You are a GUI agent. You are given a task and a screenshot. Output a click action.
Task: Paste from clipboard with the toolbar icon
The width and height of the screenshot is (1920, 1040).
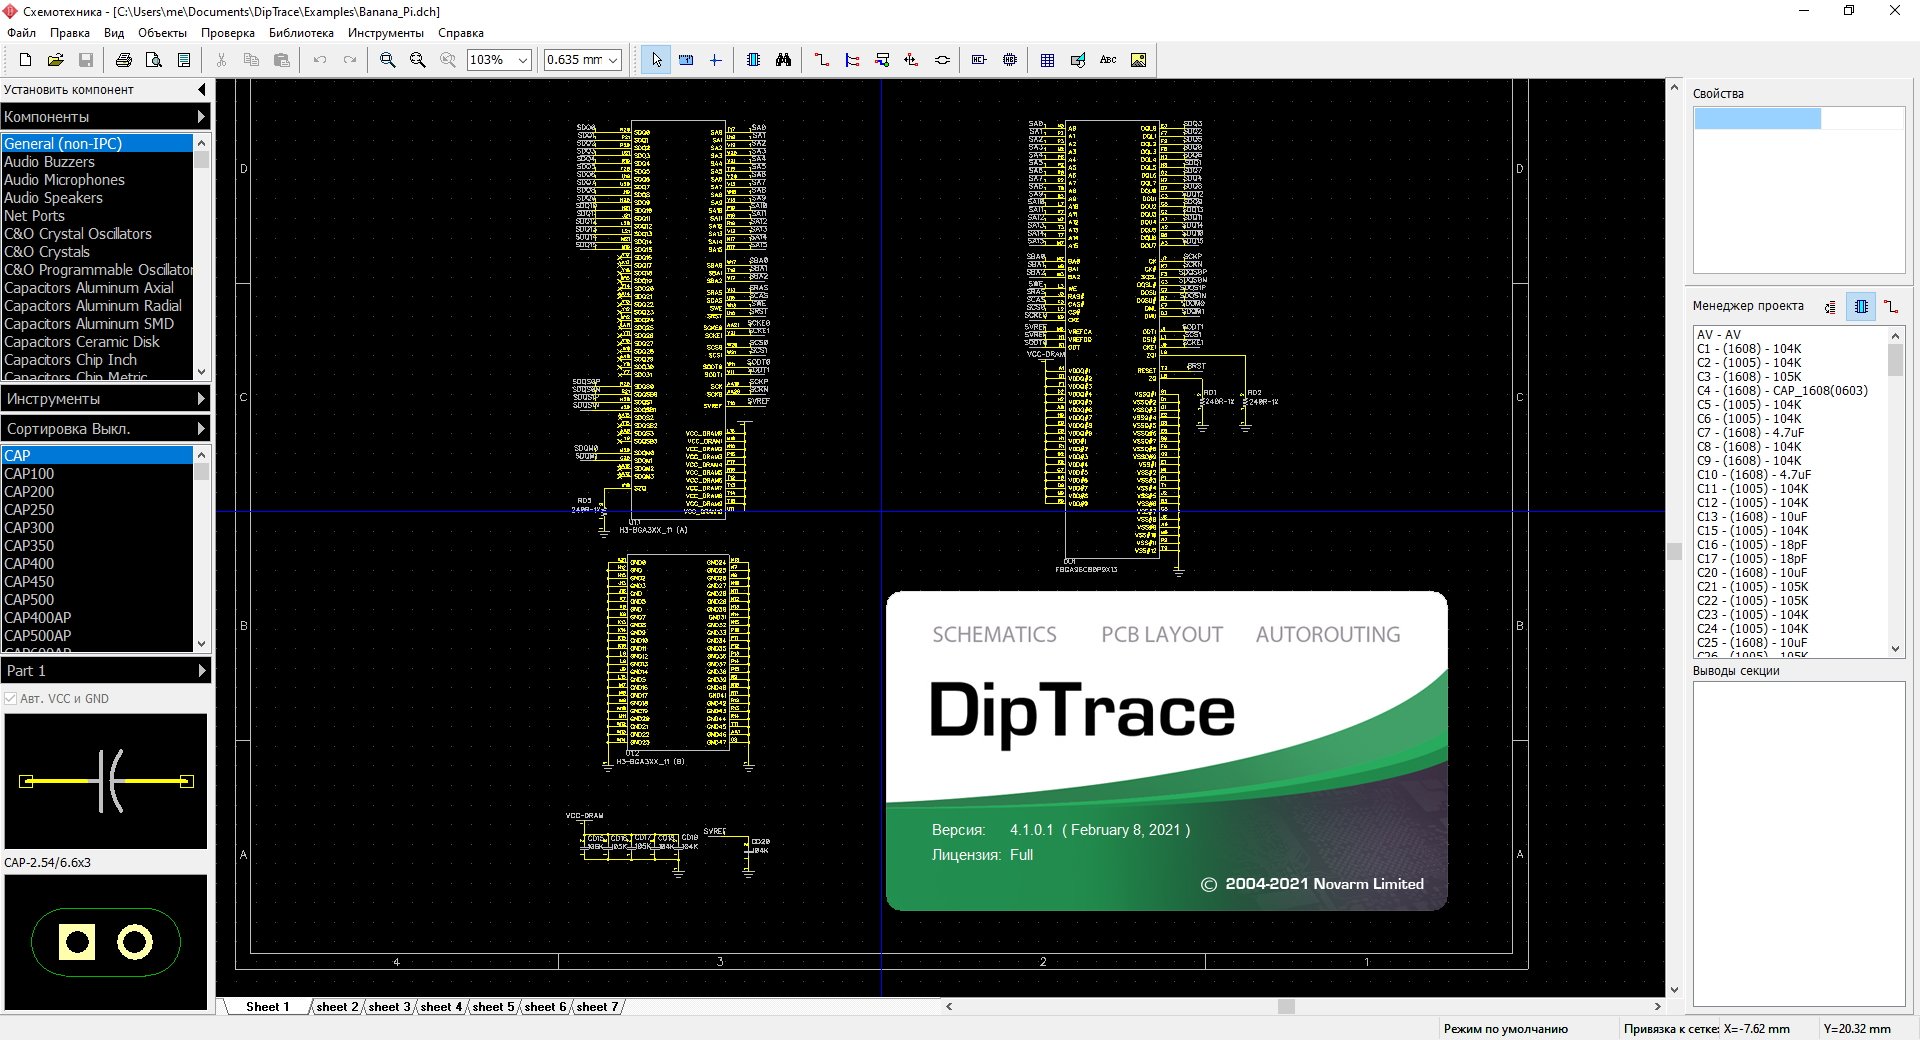[282, 60]
